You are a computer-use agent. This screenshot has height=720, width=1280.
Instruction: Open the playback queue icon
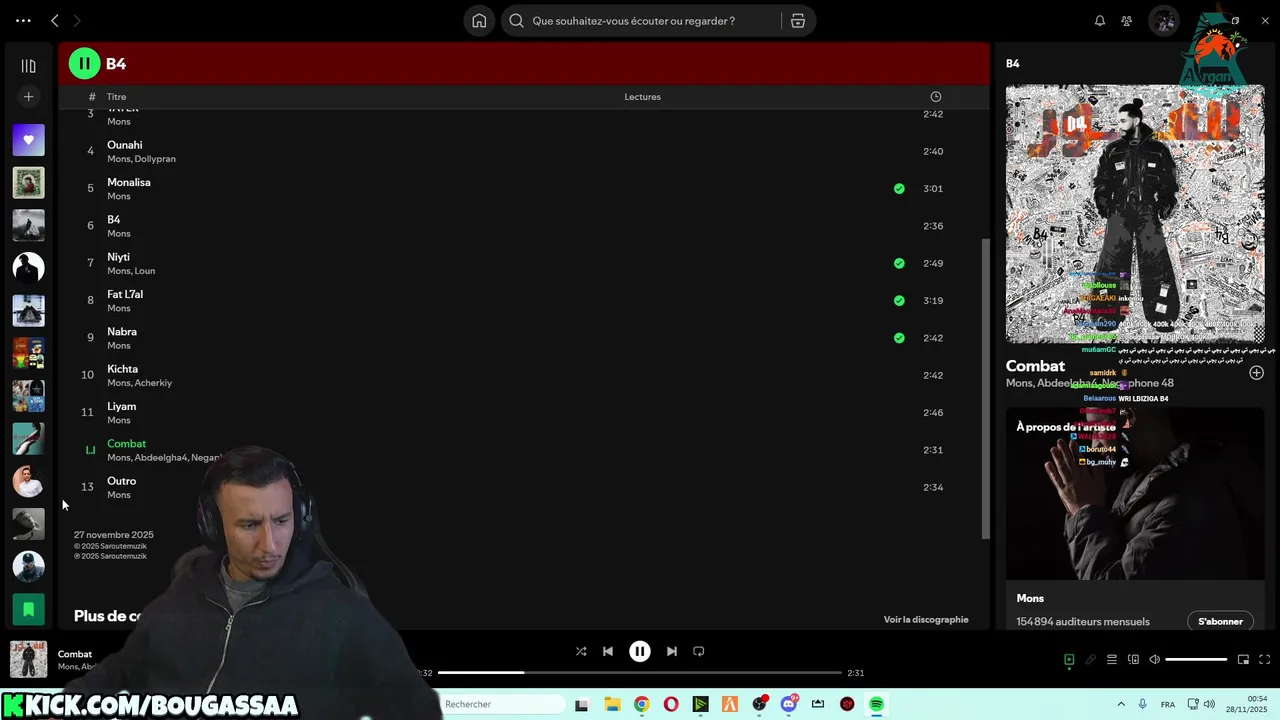click(x=1111, y=660)
